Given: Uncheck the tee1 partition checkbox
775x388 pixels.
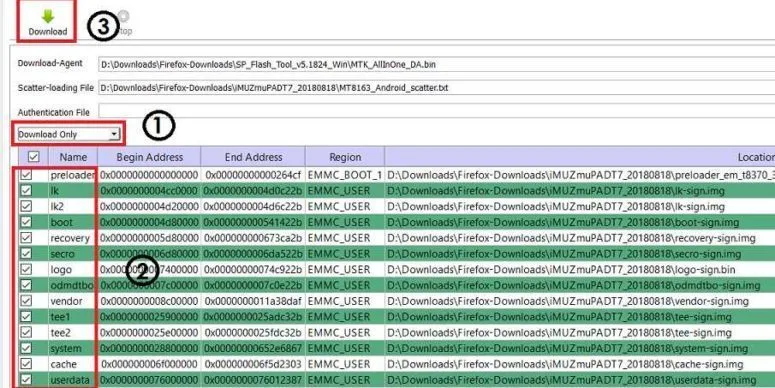Looking at the screenshot, I should pyautogui.click(x=26, y=316).
